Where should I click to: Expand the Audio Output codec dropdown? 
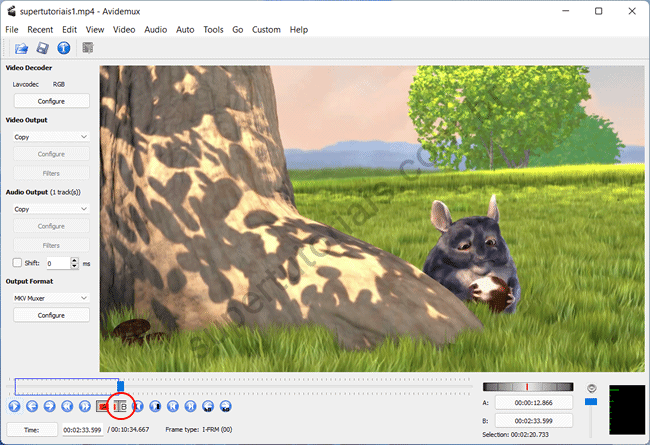click(51, 209)
